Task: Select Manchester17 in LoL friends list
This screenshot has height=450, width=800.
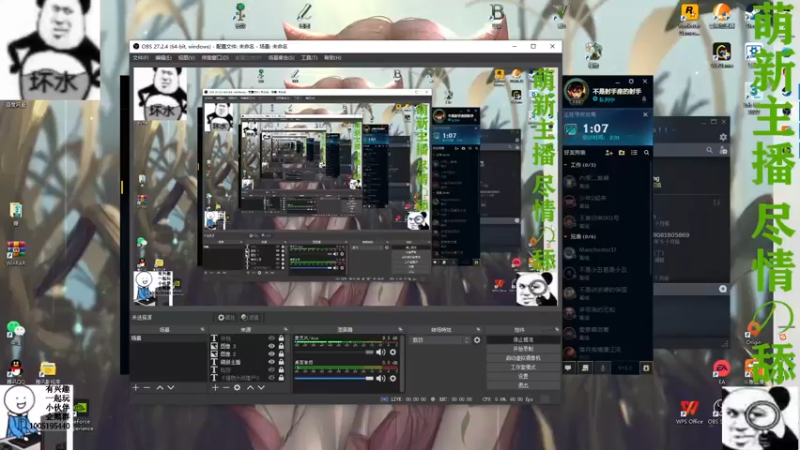Action: coord(607,254)
